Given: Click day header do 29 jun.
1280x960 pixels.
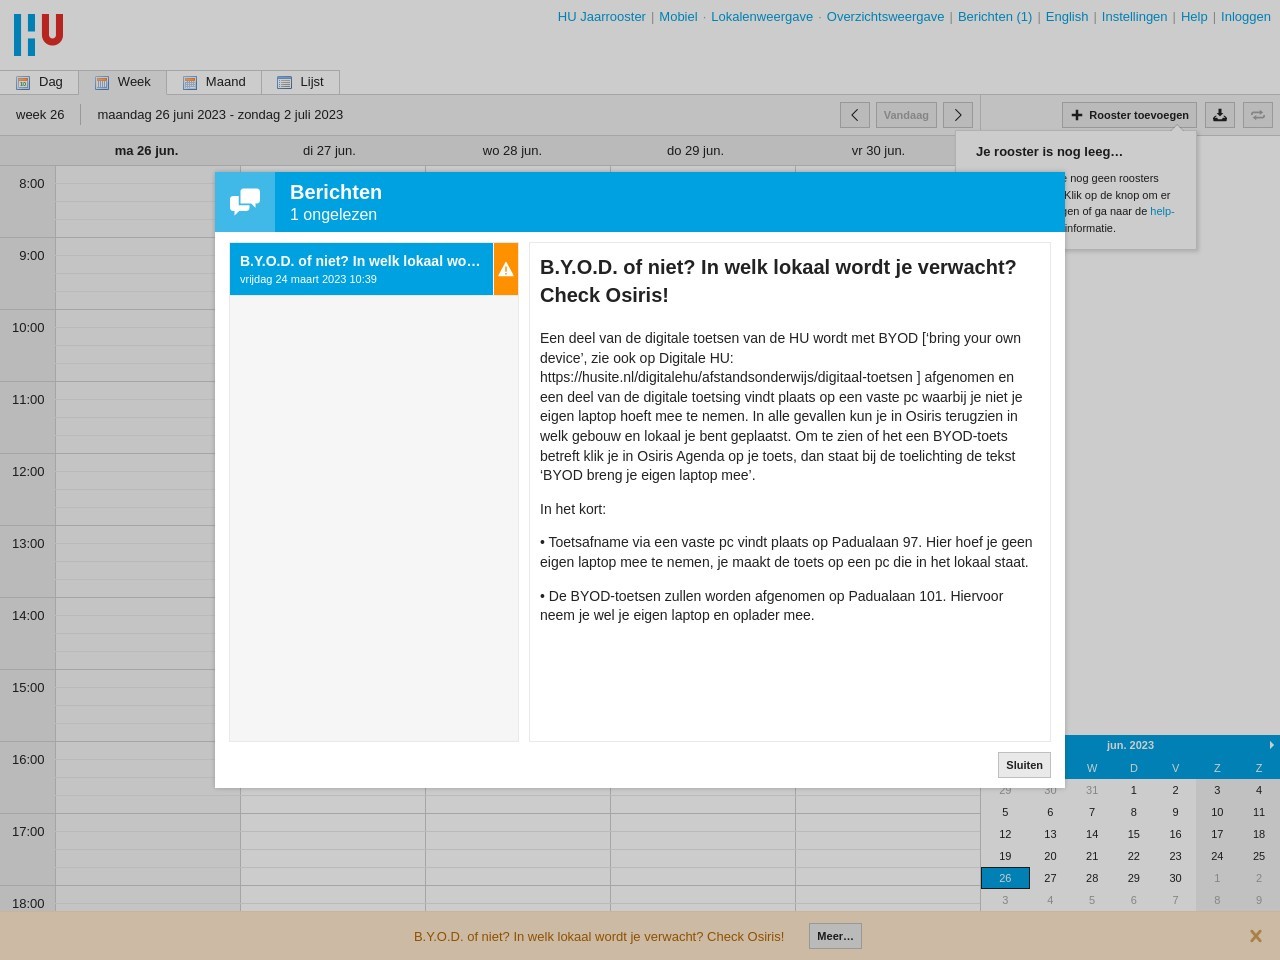Looking at the screenshot, I should point(695,151).
